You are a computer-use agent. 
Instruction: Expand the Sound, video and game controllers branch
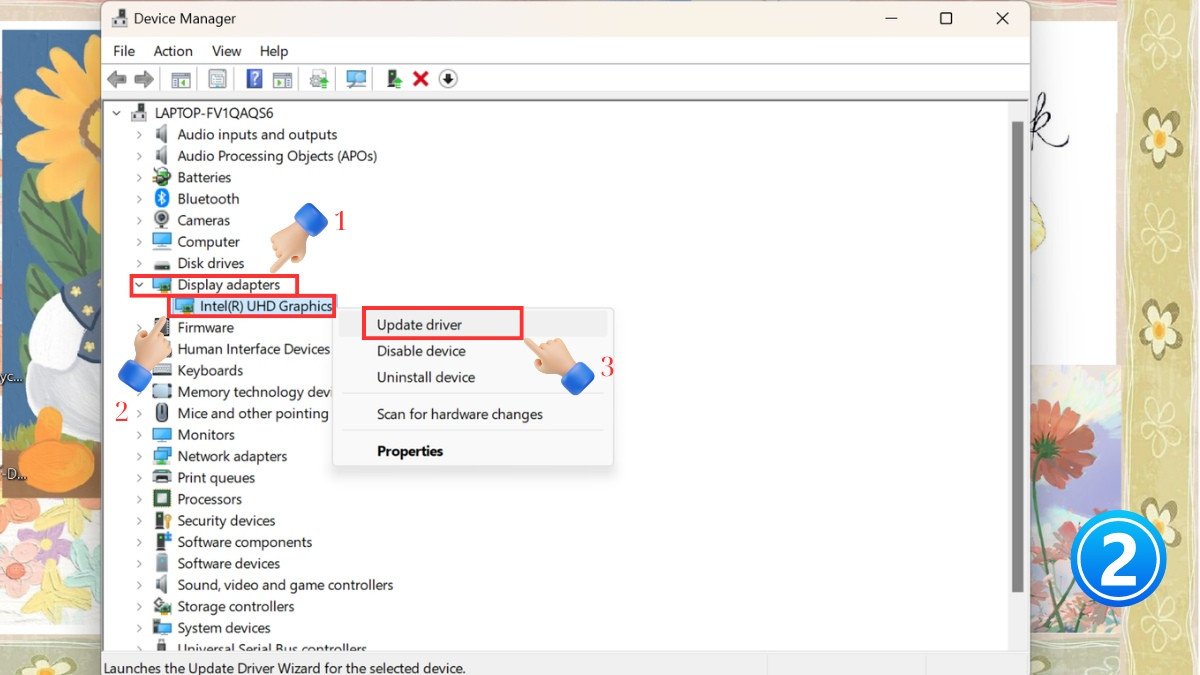tap(139, 584)
